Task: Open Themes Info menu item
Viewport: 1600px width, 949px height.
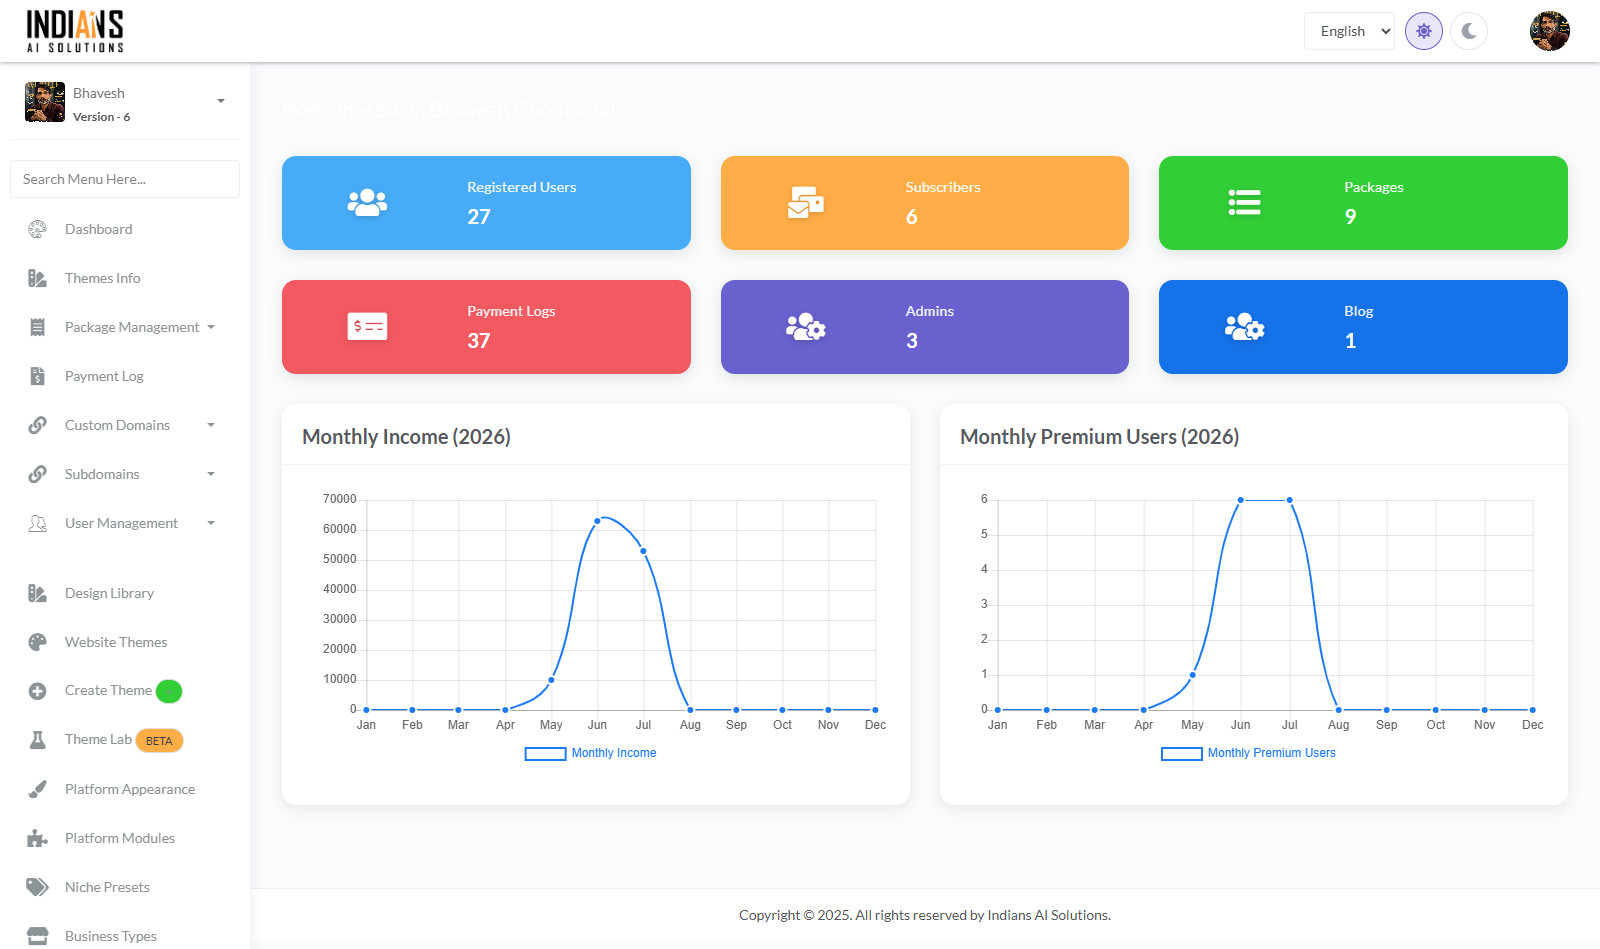Action: (x=125, y=278)
